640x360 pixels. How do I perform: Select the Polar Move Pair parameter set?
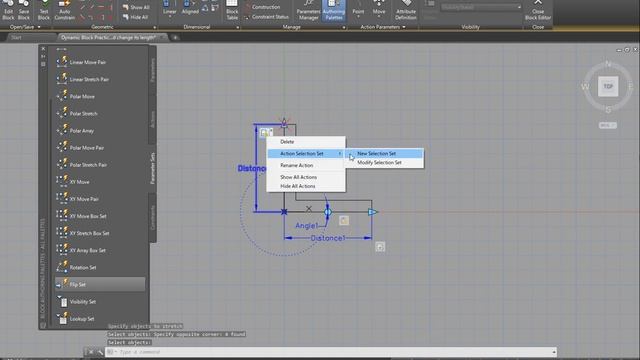[100, 148]
